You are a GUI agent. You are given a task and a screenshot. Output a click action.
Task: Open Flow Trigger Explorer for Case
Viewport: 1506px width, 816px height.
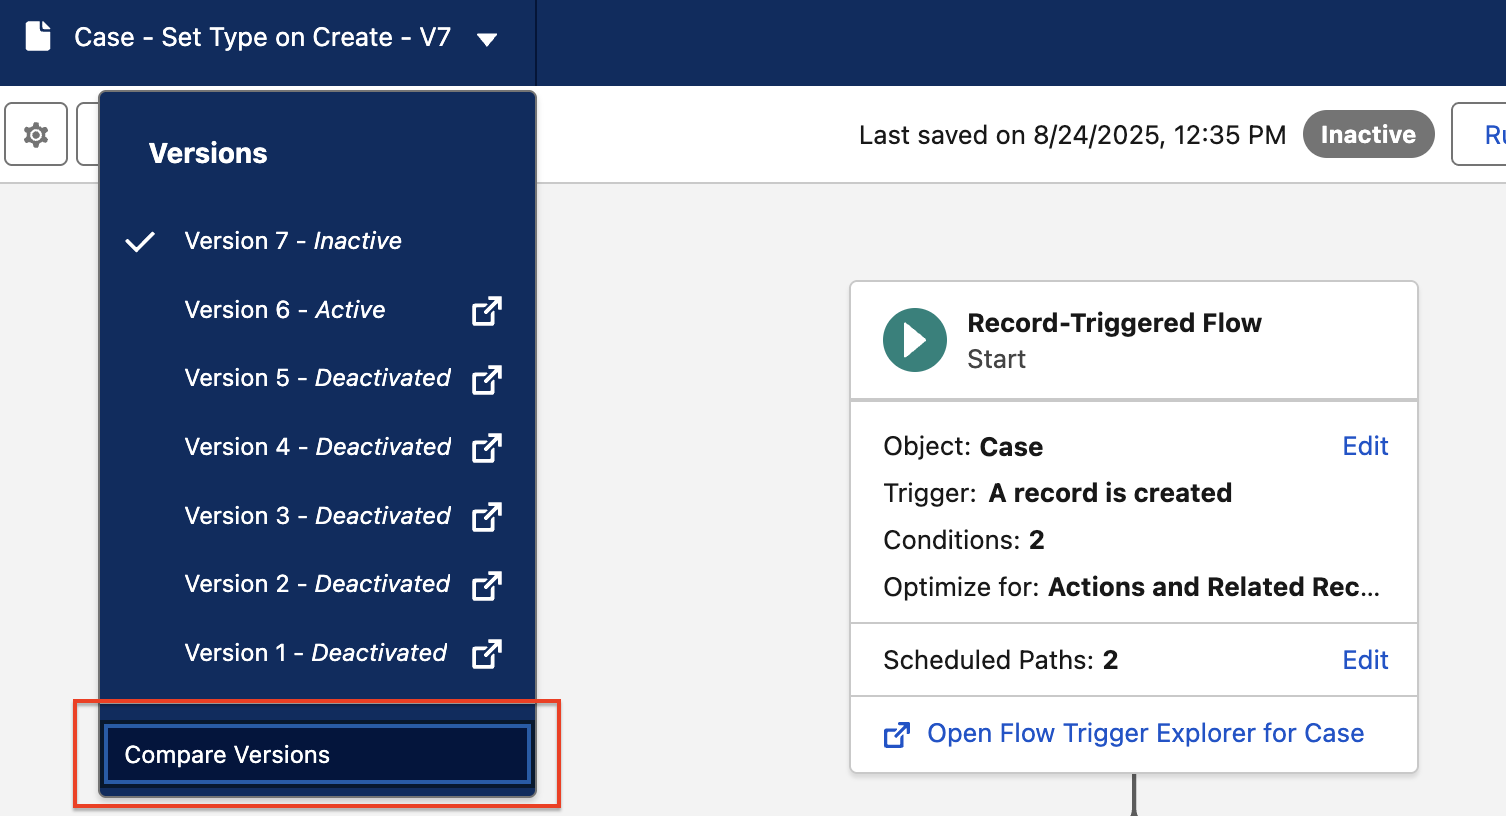coord(1145,733)
